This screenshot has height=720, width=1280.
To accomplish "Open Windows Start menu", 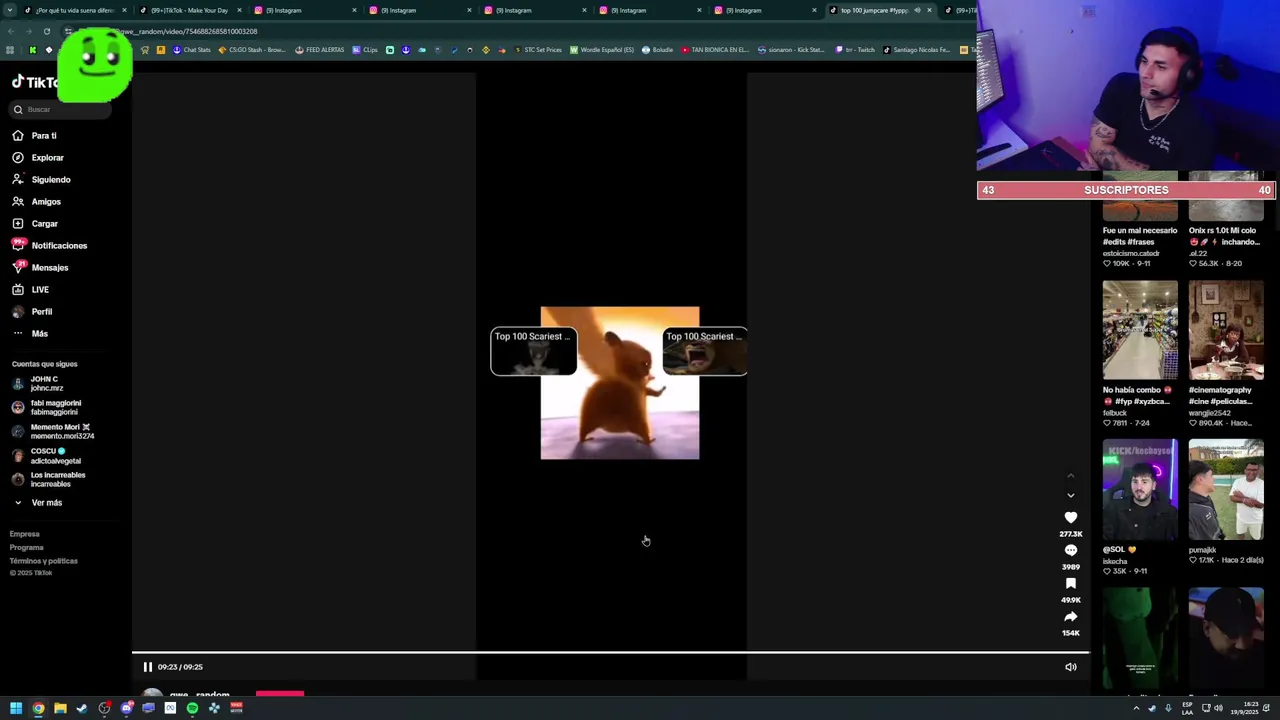I will pos(16,708).
